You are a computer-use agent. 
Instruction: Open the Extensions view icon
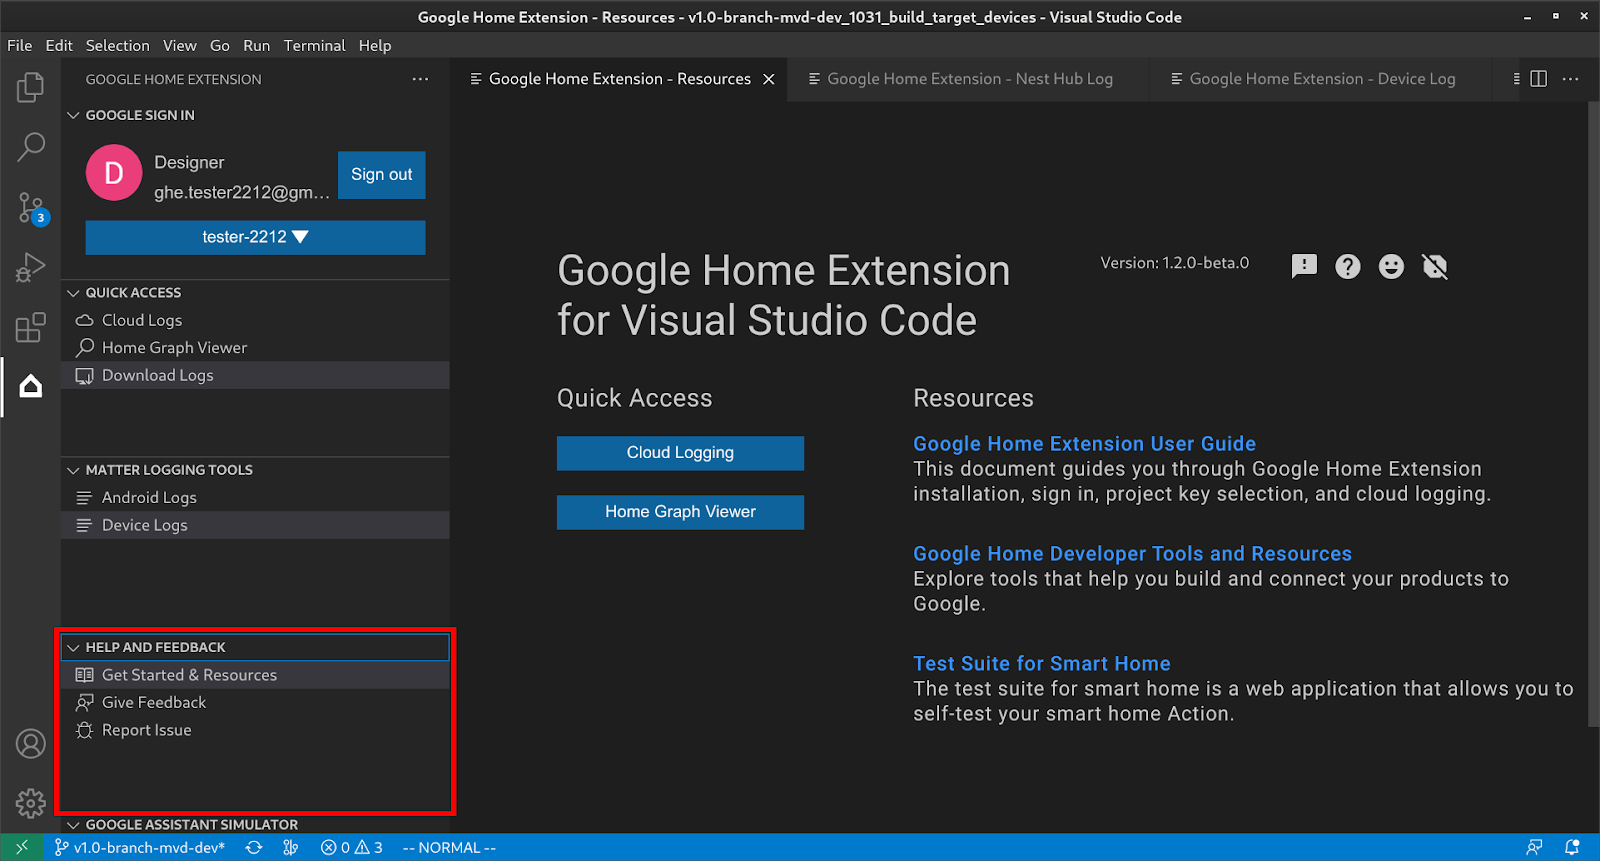pos(30,327)
